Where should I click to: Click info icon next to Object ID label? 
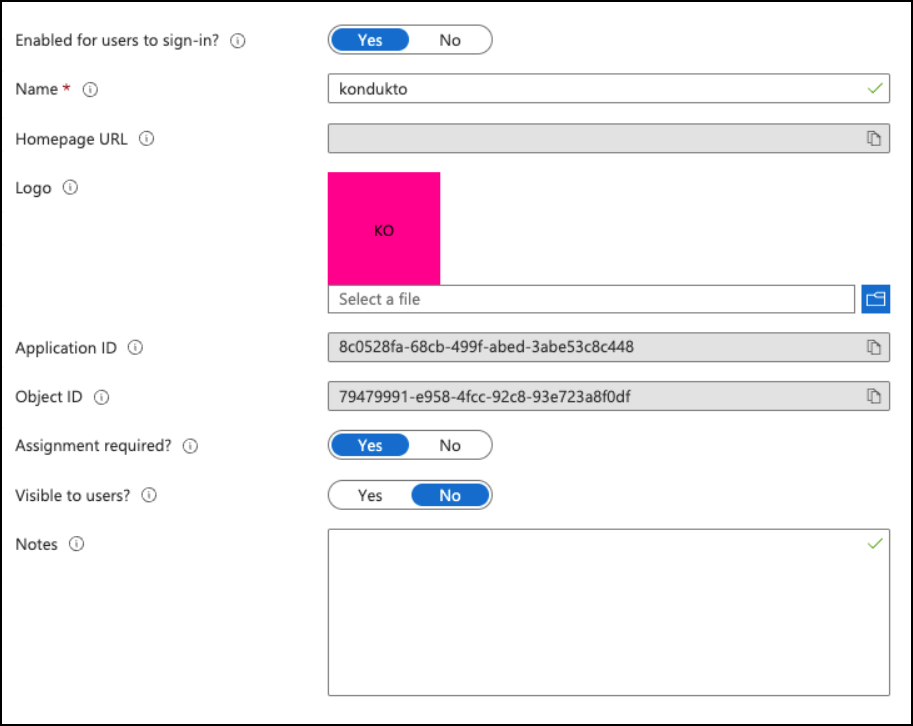(101, 397)
